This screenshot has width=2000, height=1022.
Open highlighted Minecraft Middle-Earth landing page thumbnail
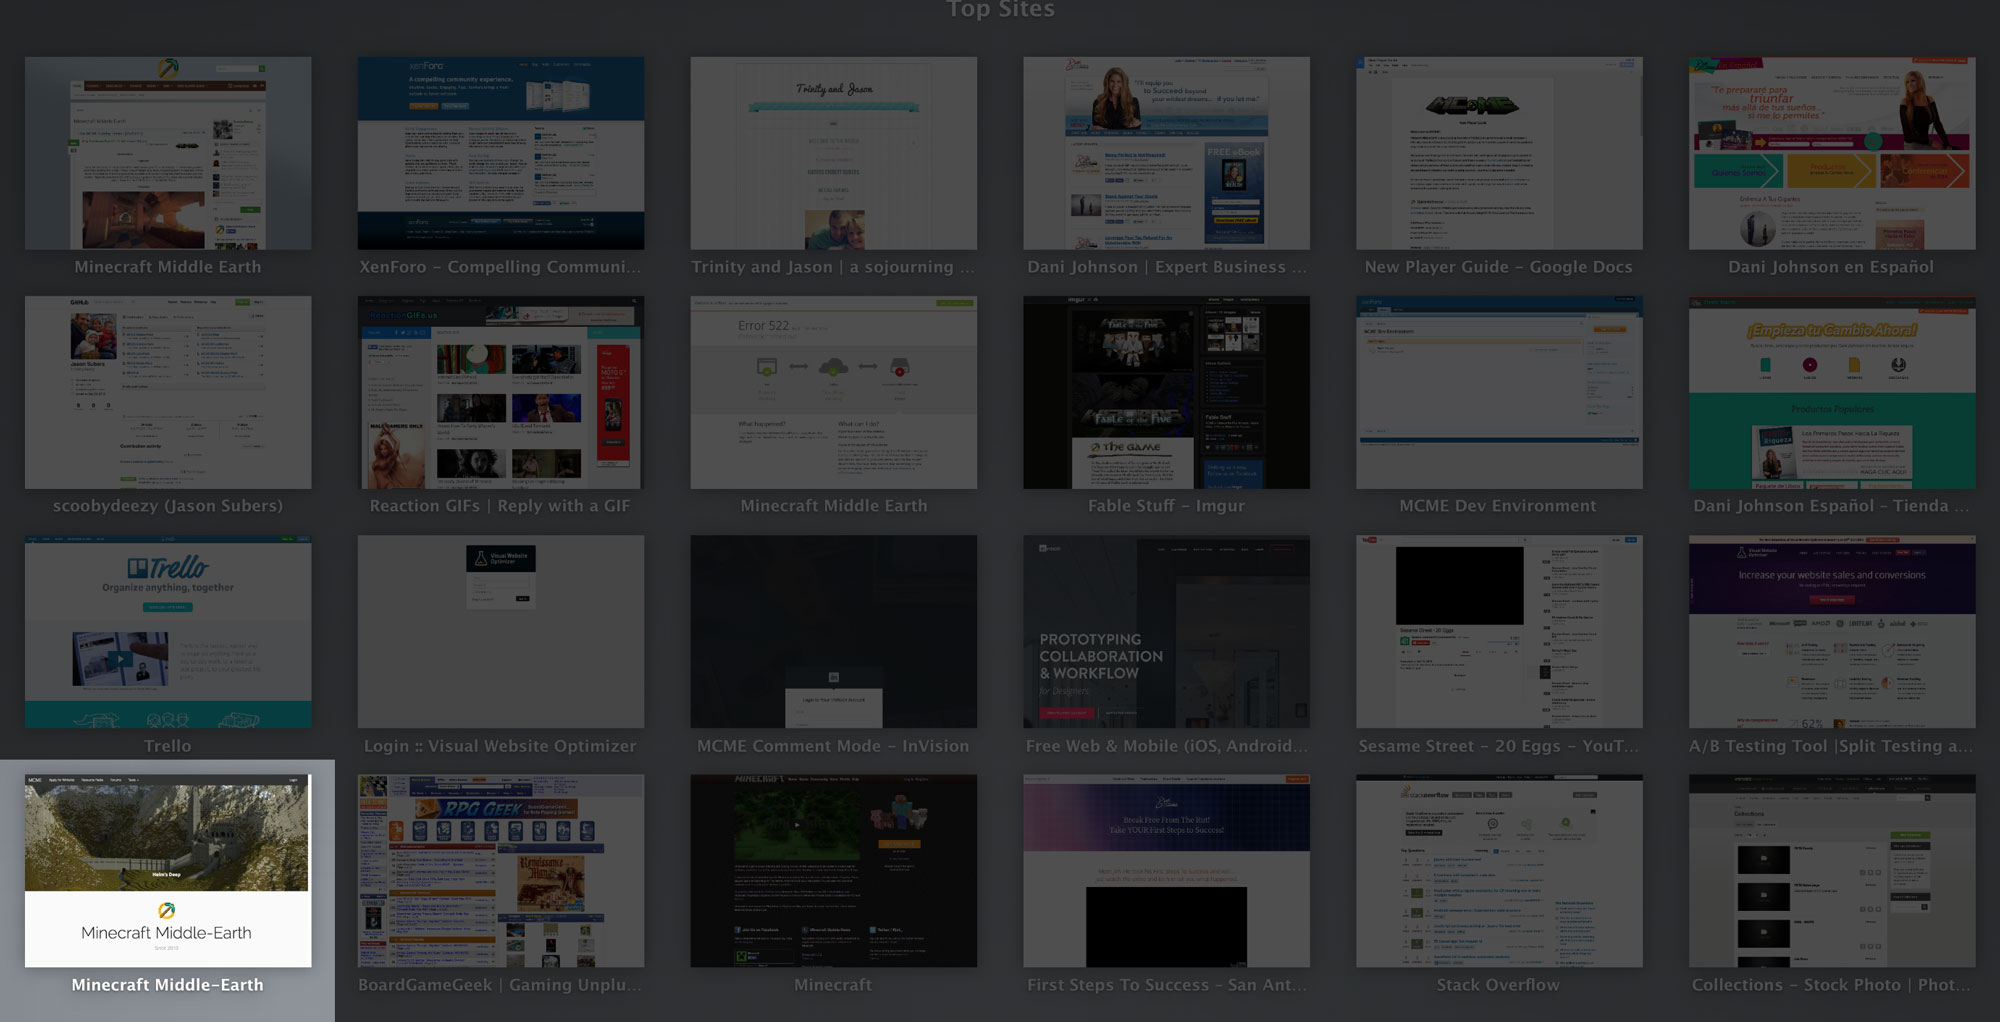[x=168, y=871]
